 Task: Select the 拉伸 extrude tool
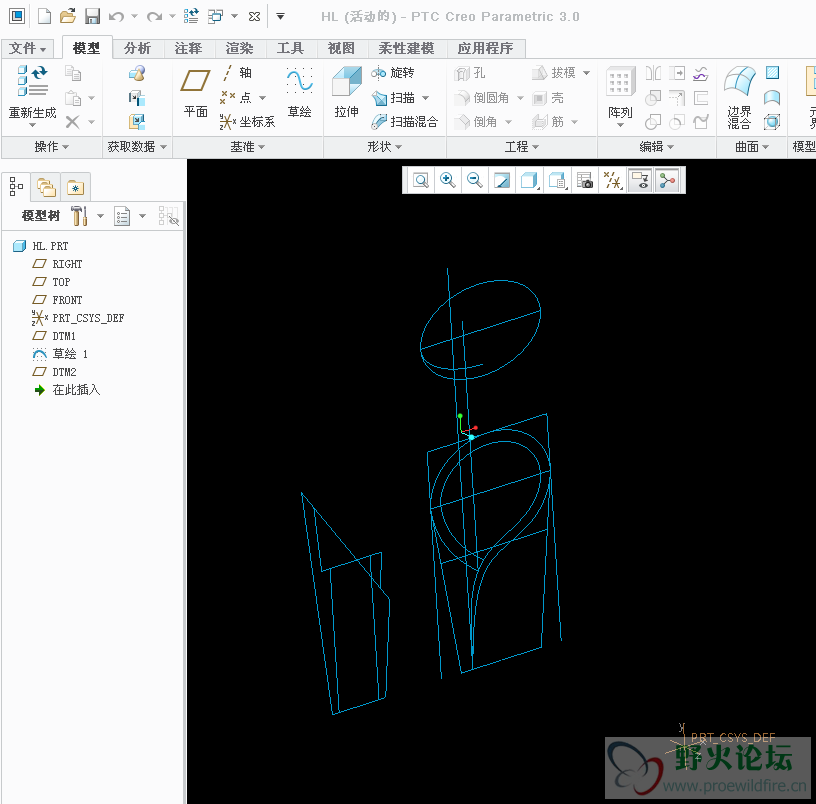tap(347, 93)
